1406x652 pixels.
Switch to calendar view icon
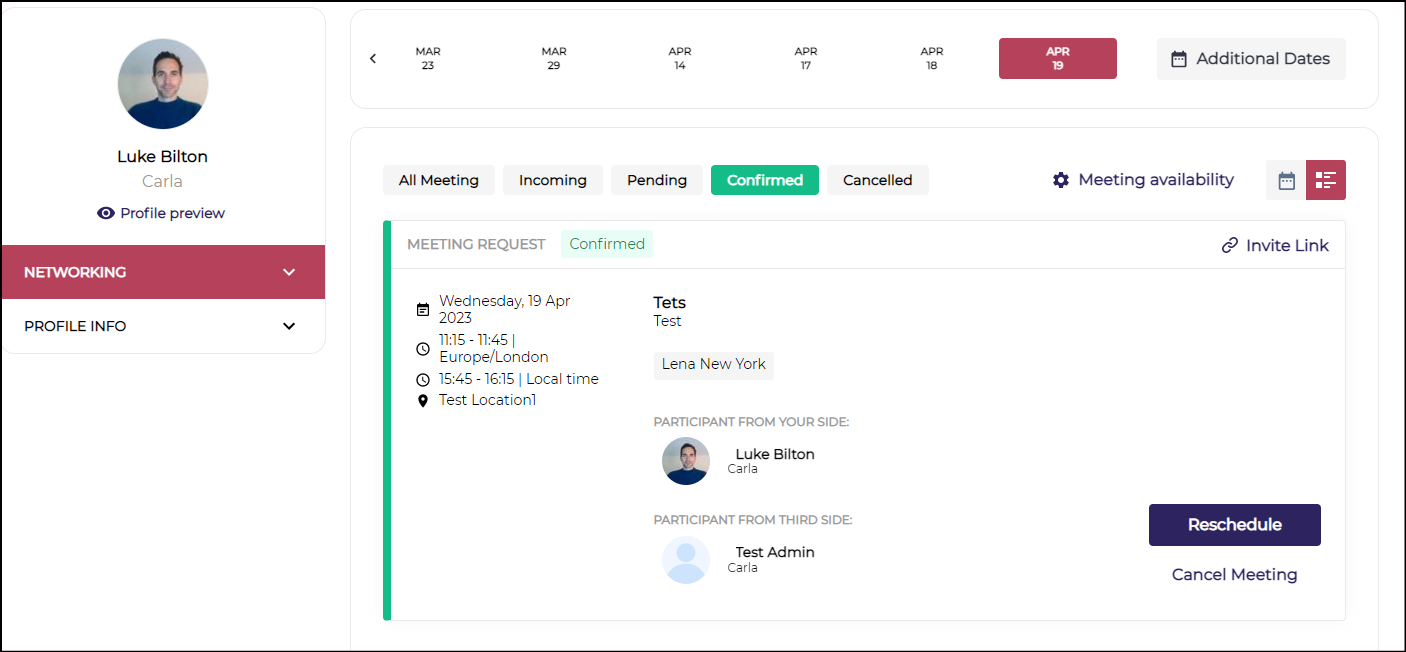pos(1286,180)
